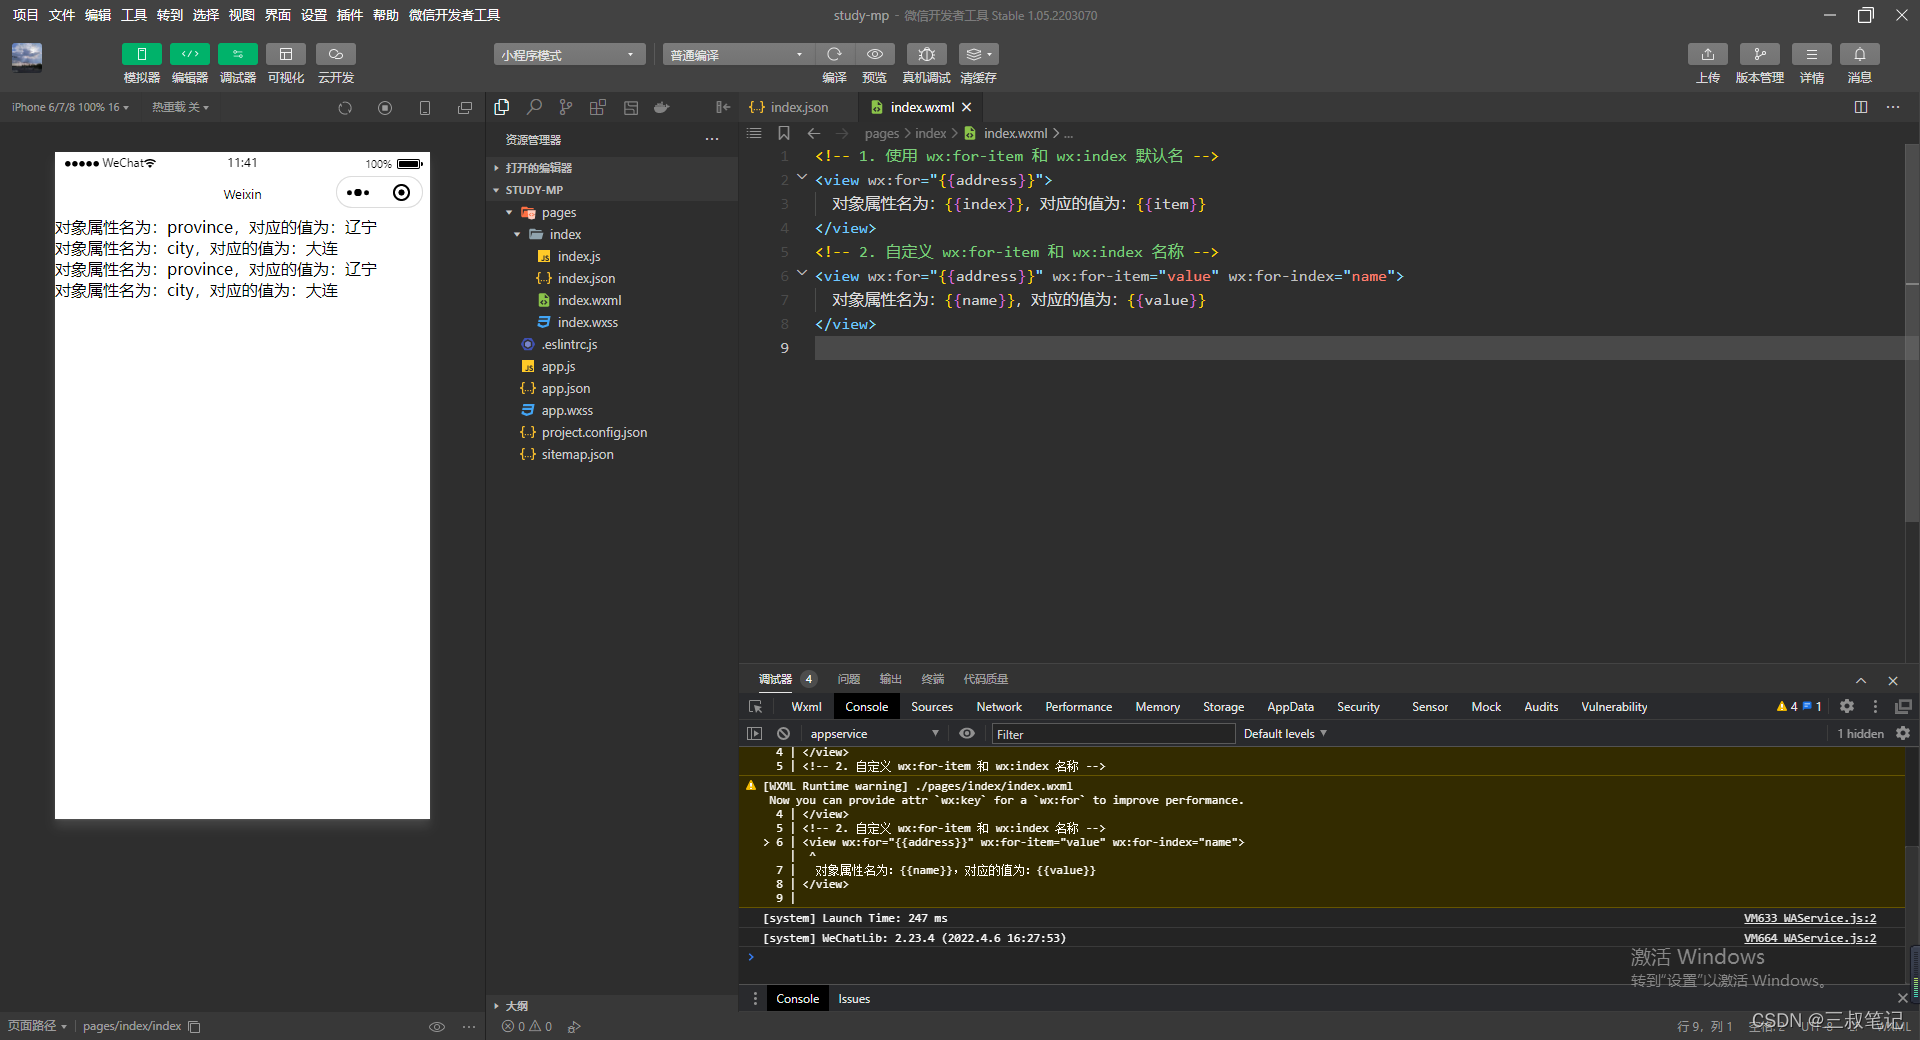This screenshot has height=1040, width=1920.
Task: Open the appservice context dropdown
Action: coord(873,734)
